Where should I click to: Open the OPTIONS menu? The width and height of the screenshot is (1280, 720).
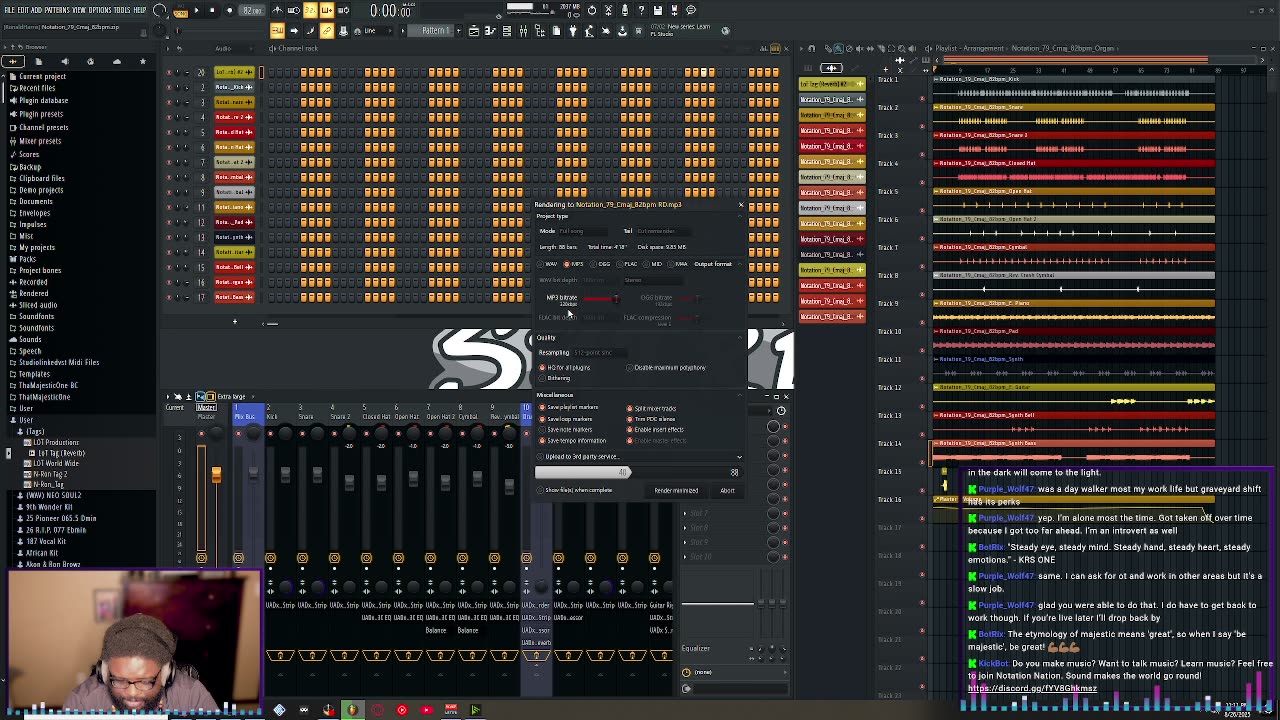(x=99, y=10)
